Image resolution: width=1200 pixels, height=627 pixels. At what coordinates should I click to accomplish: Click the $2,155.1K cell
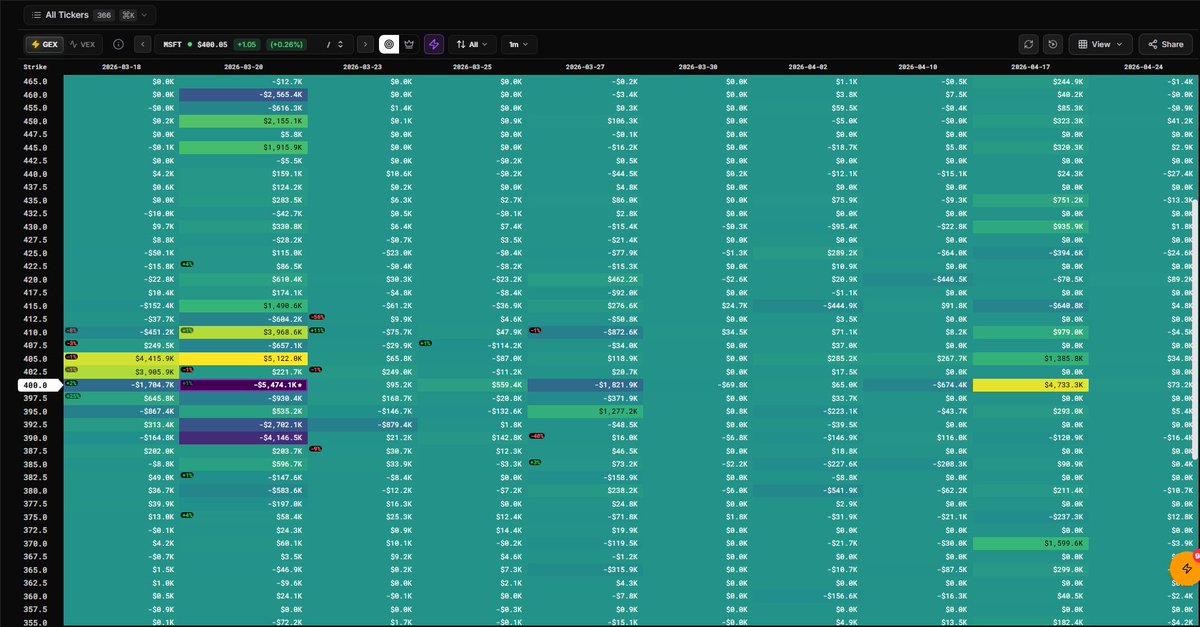click(243, 120)
